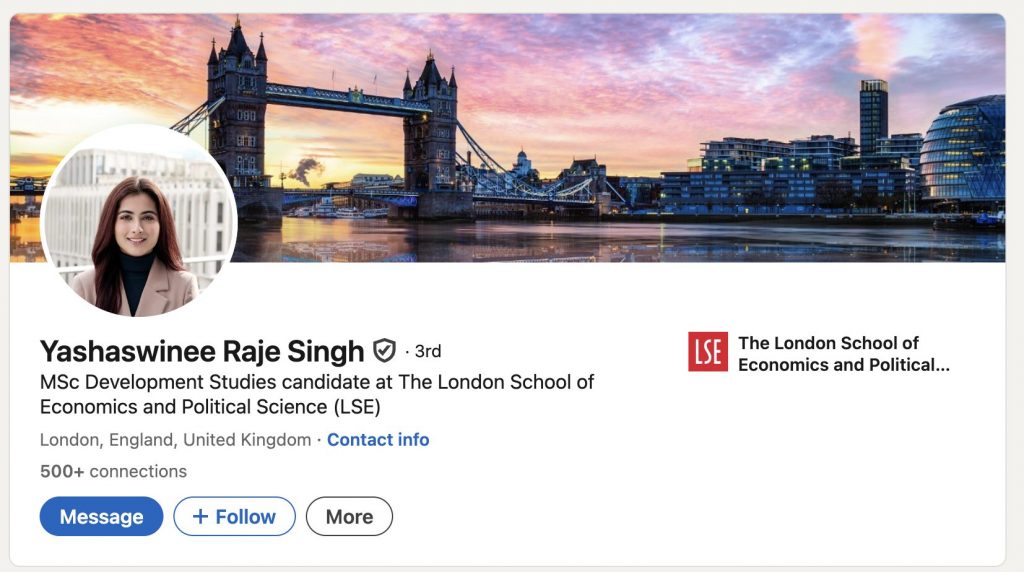Click the name Yashaswinee Raje Singh

coord(202,352)
